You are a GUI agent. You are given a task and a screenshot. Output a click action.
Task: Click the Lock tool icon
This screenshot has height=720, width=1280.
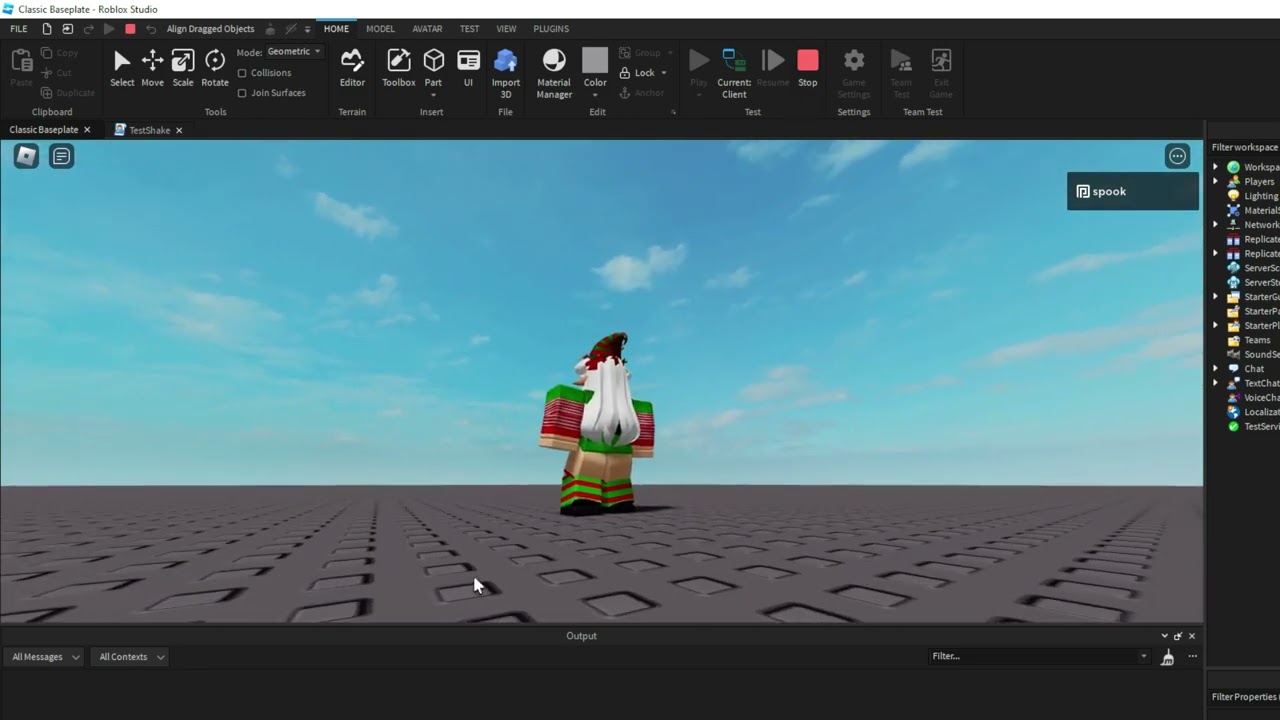625,73
